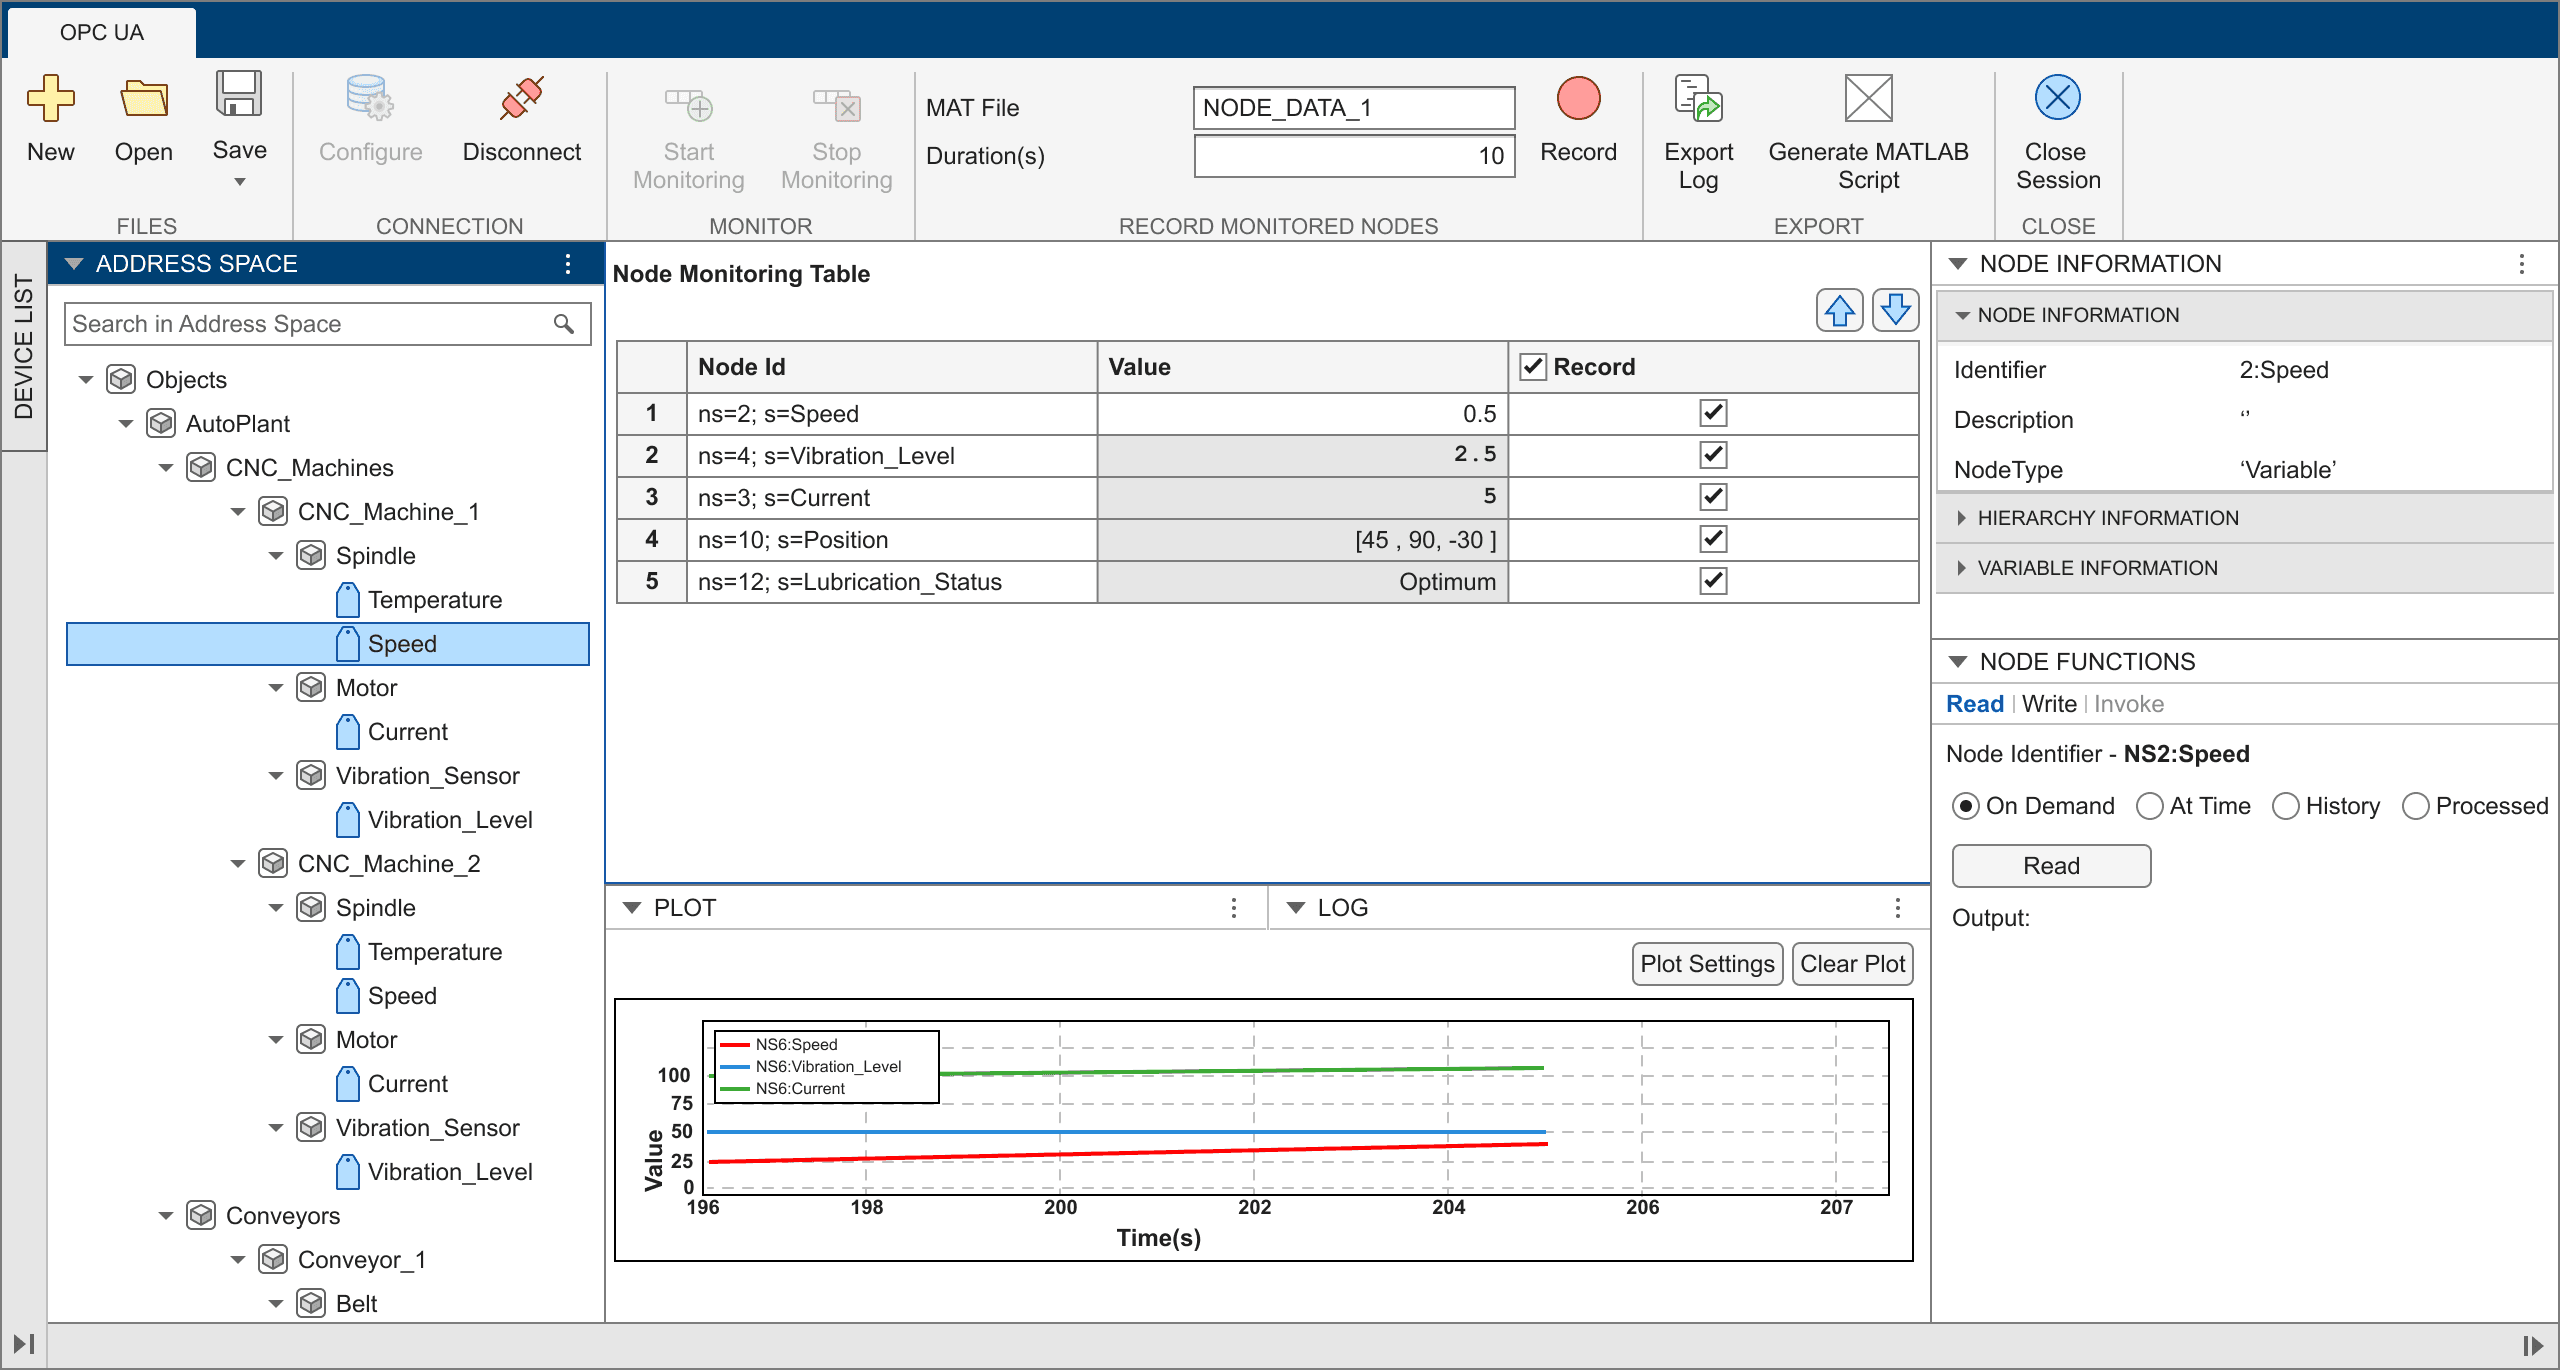Select the OPC UA ribbon tab
Image resolution: width=2560 pixels, height=1370 pixels.
pos(102,32)
